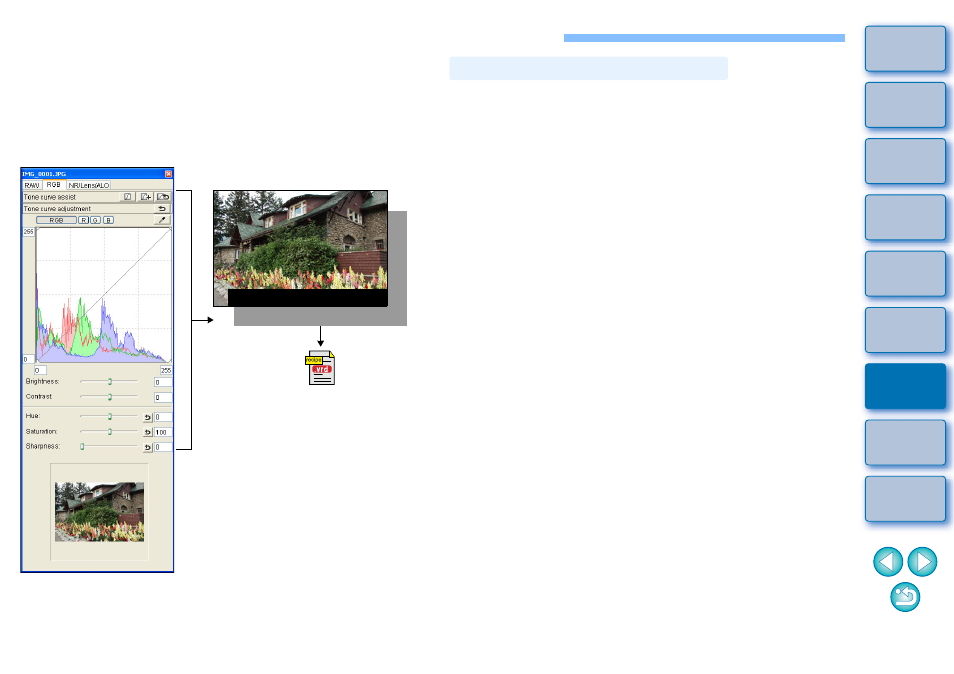
Task: Click the Hue value field
Action: point(163,417)
